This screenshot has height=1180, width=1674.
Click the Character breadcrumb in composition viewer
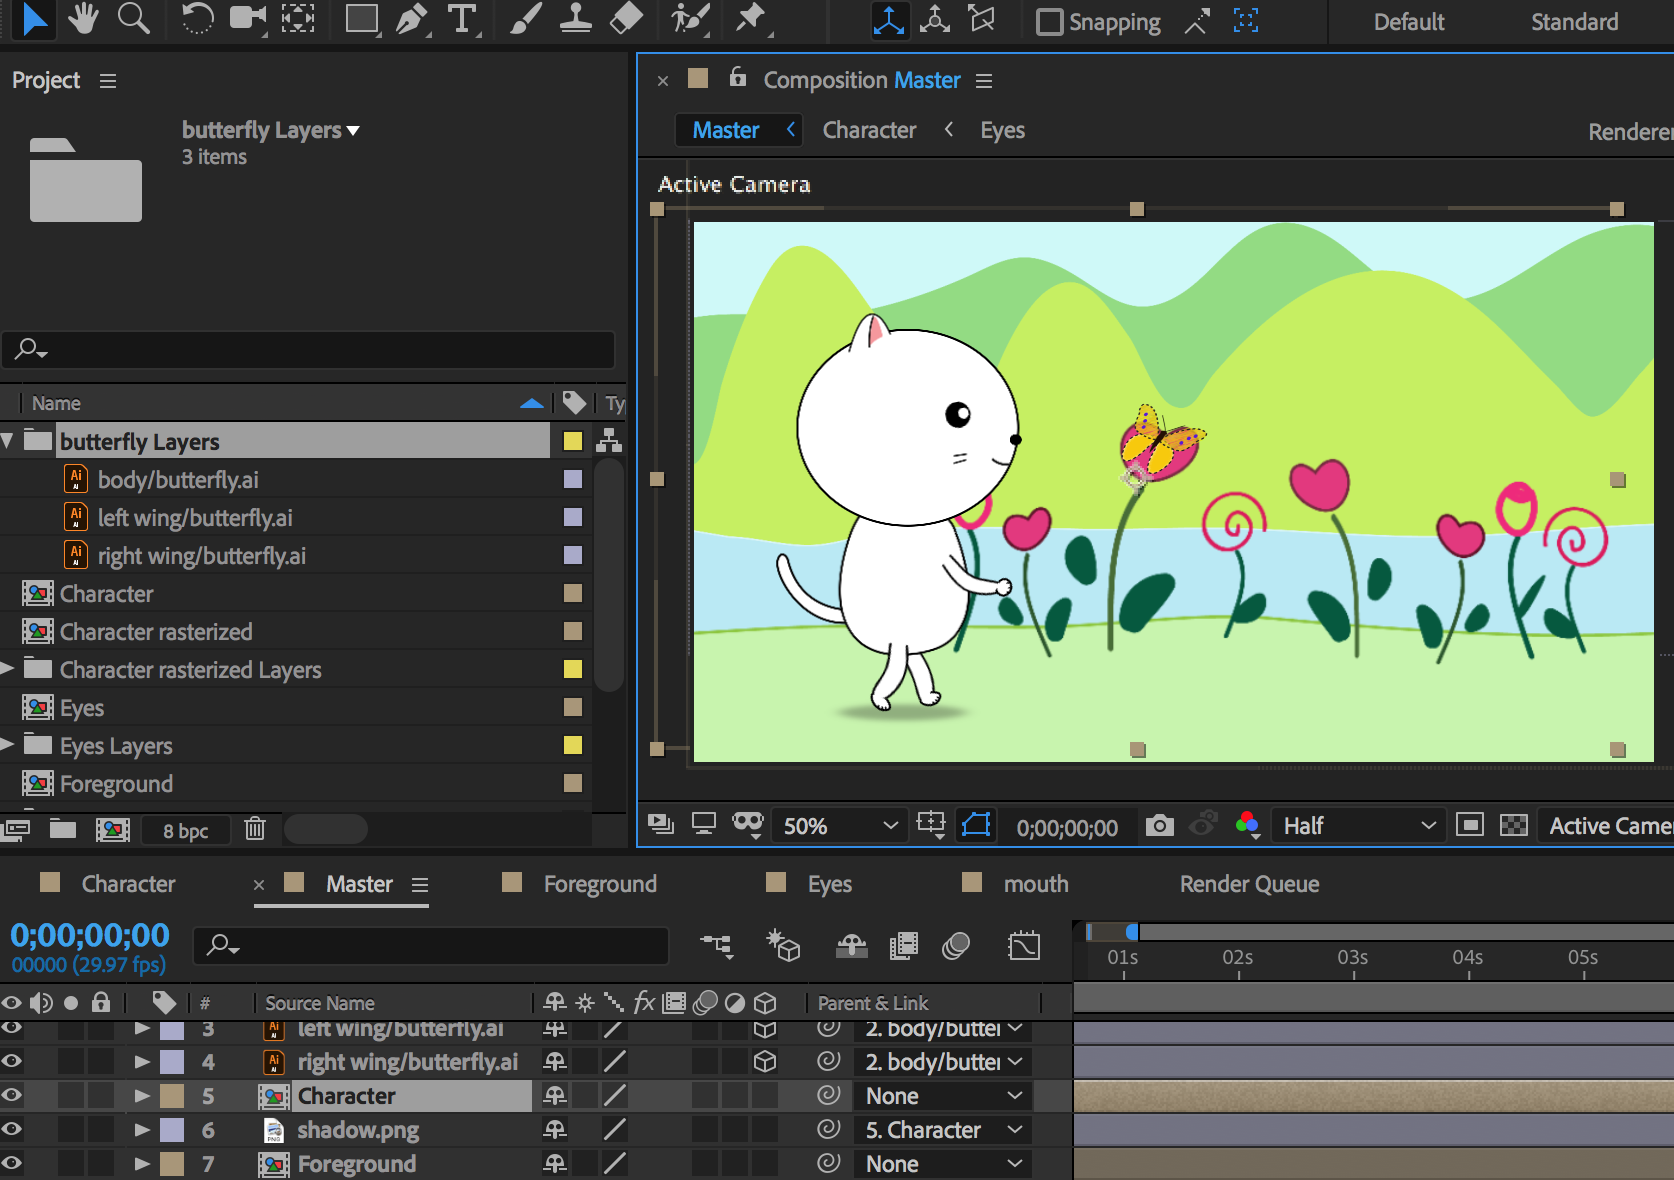[x=869, y=130]
